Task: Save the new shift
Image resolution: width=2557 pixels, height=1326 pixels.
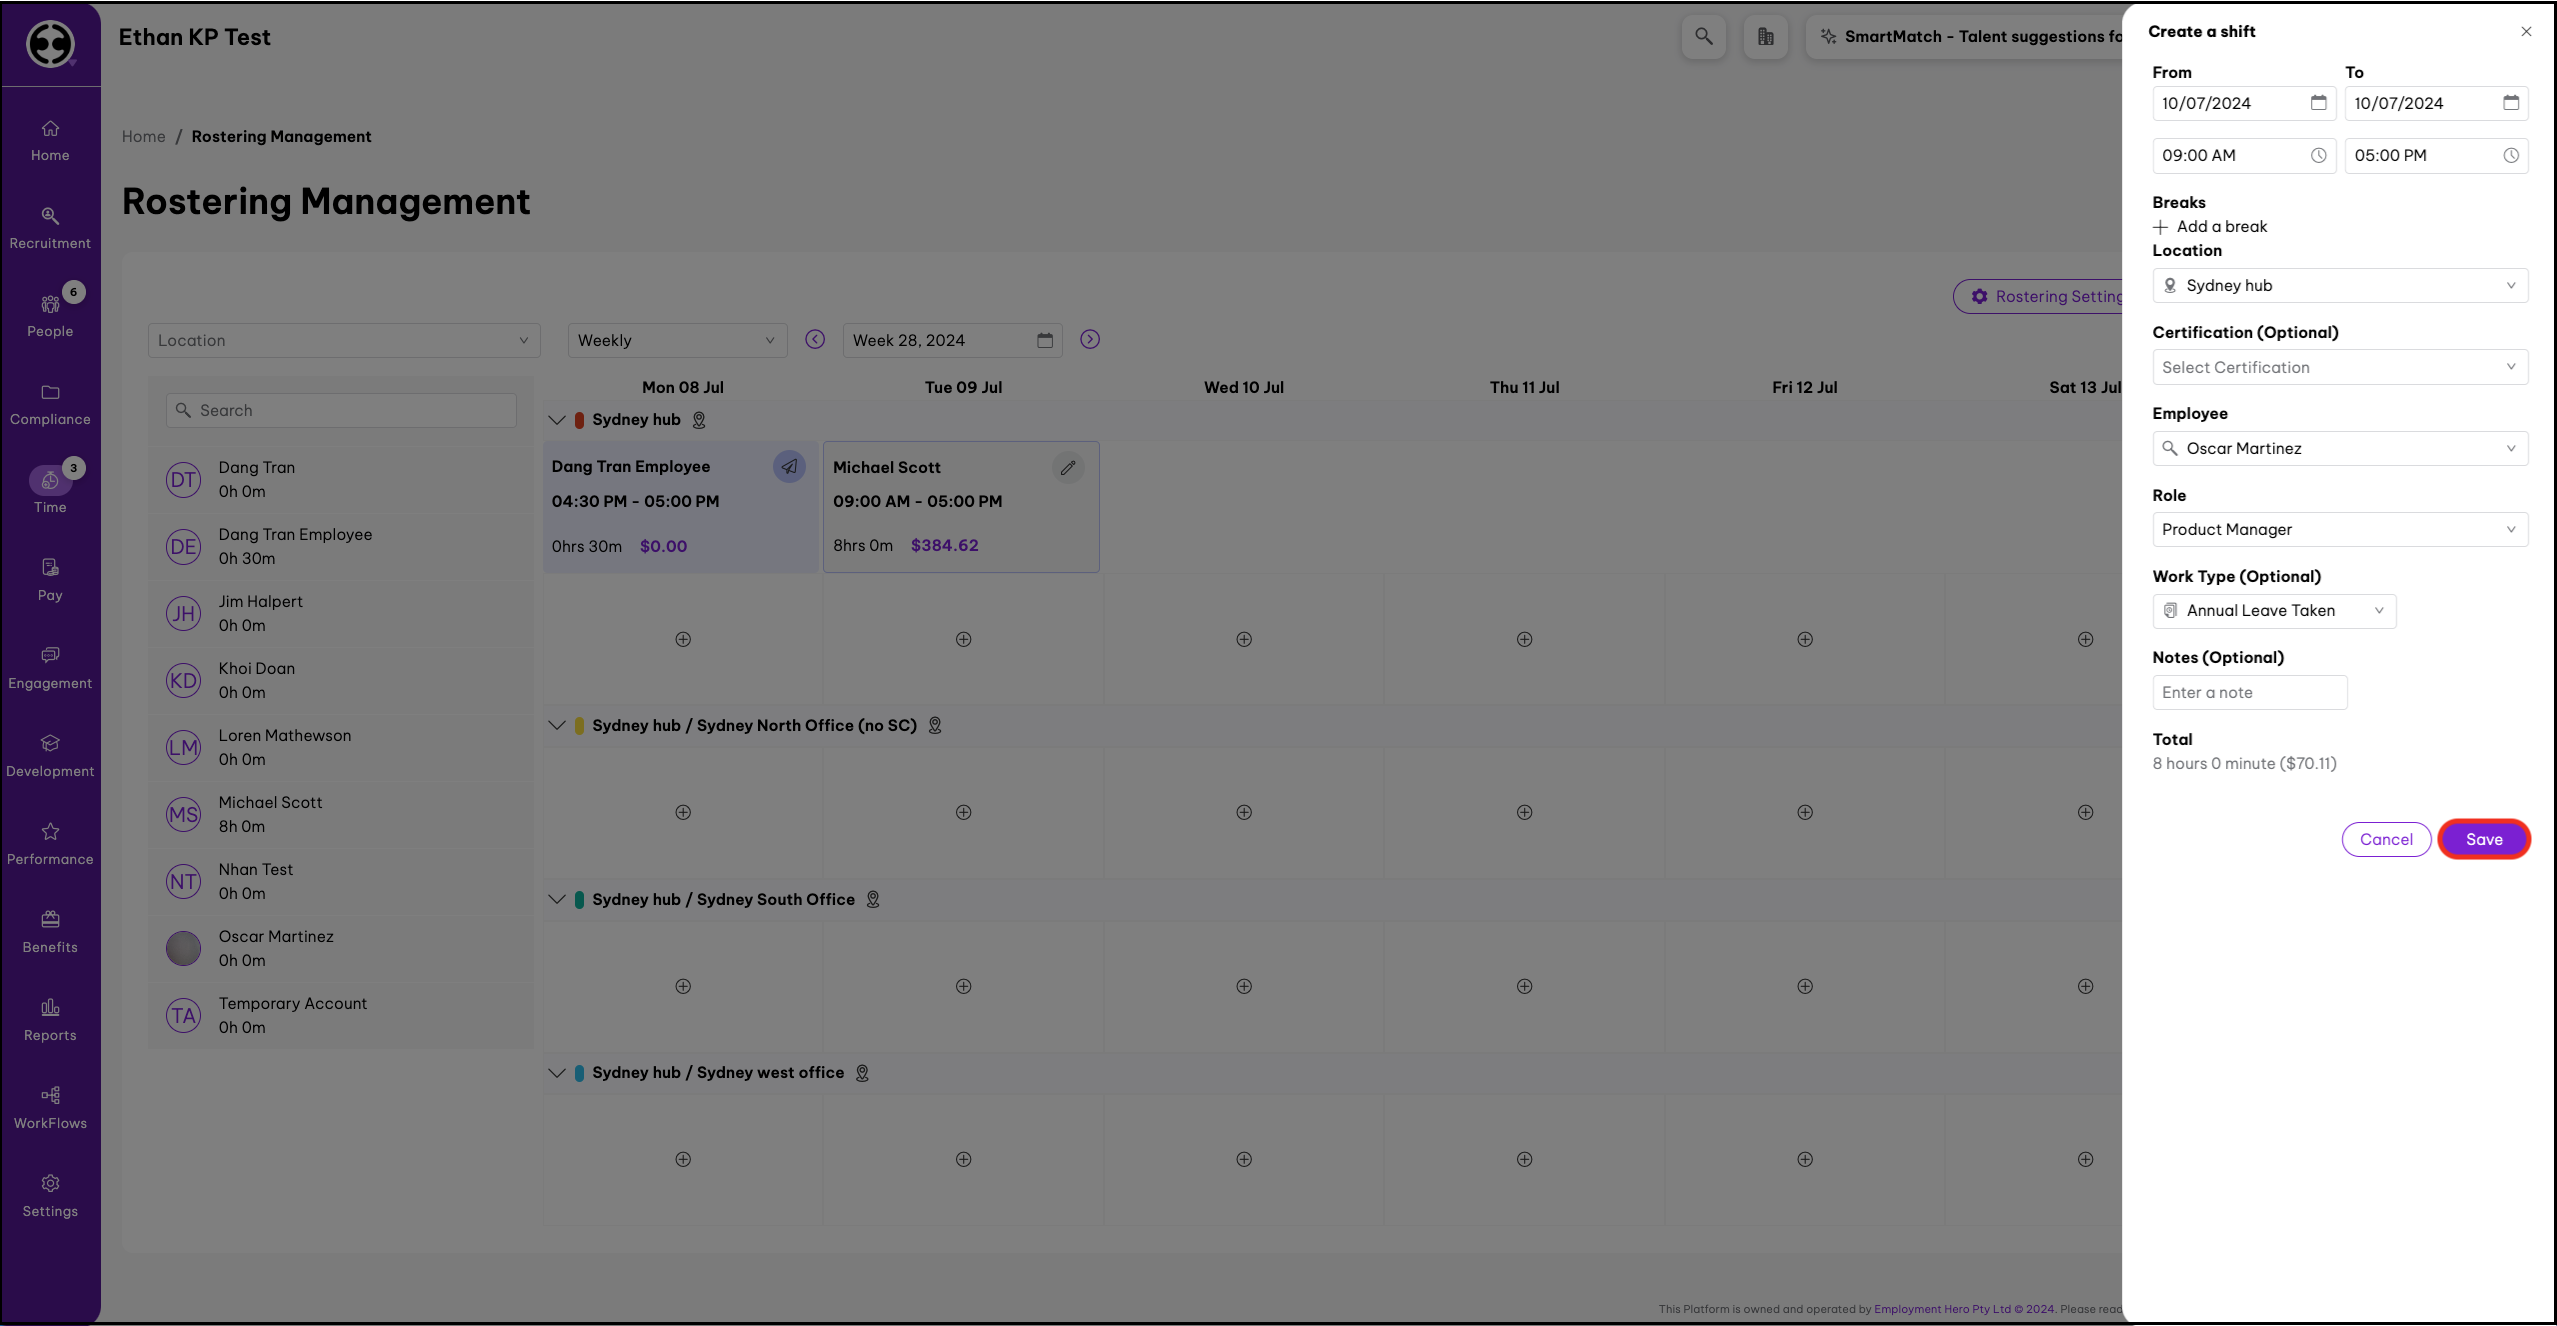Action: click(x=2483, y=839)
